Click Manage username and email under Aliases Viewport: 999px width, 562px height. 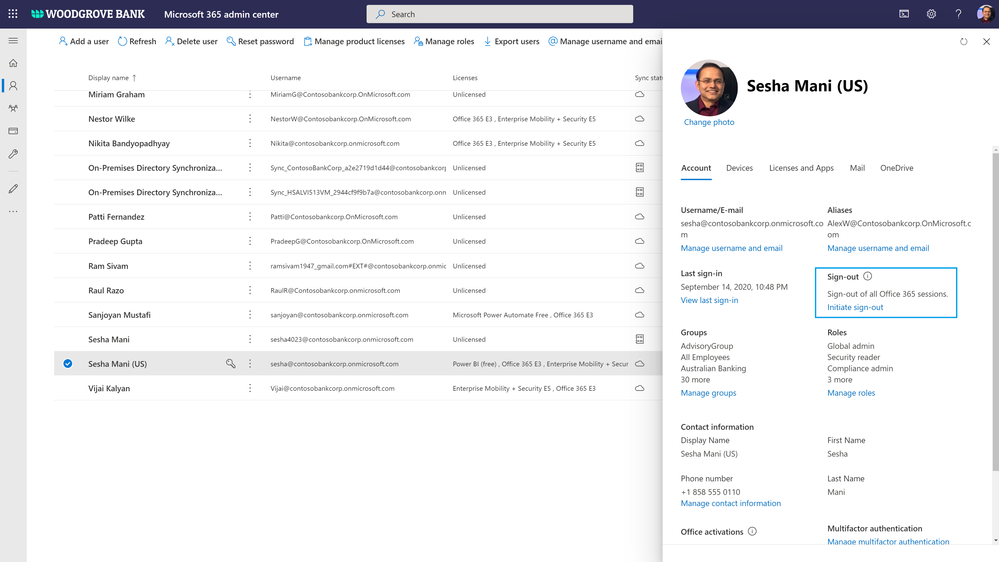tap(878, 248)
